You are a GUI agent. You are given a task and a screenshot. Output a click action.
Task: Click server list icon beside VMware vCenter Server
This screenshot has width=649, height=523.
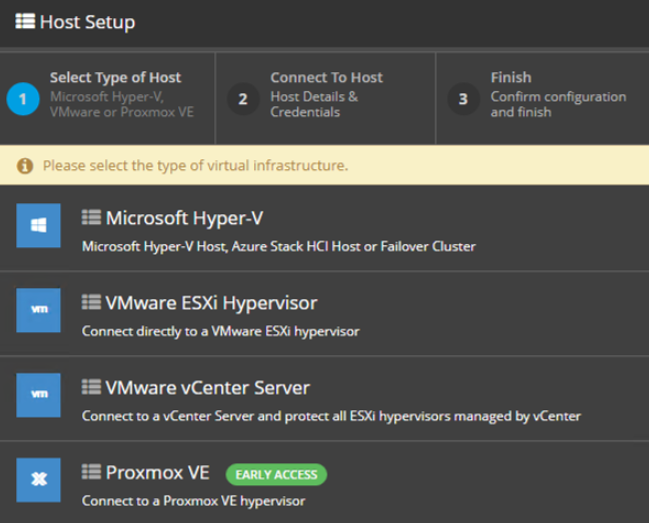(91, 387)
